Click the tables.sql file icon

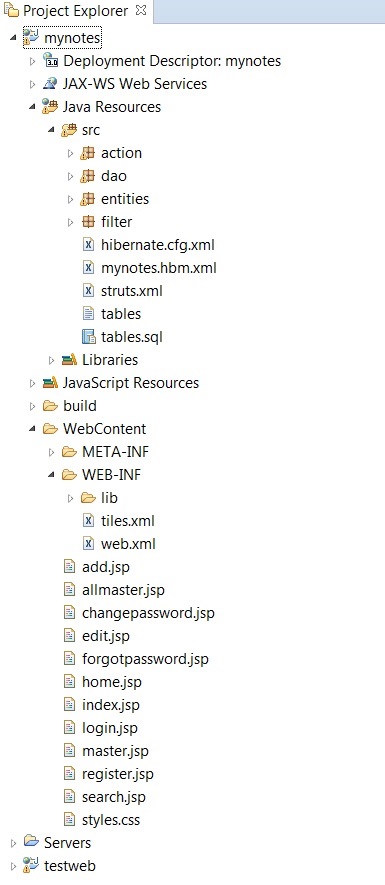click(x=88, y=337)
